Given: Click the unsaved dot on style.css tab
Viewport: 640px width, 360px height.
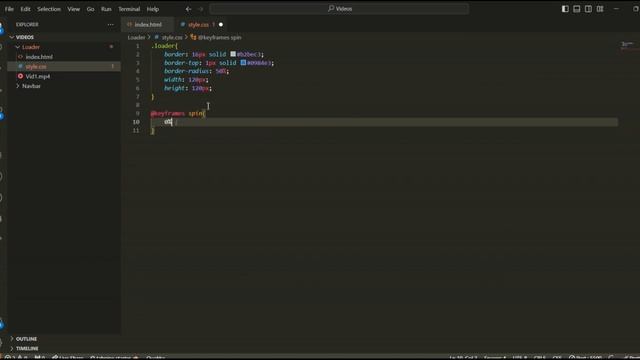Looking at the screenshot, I should click(x=221, y=24).
